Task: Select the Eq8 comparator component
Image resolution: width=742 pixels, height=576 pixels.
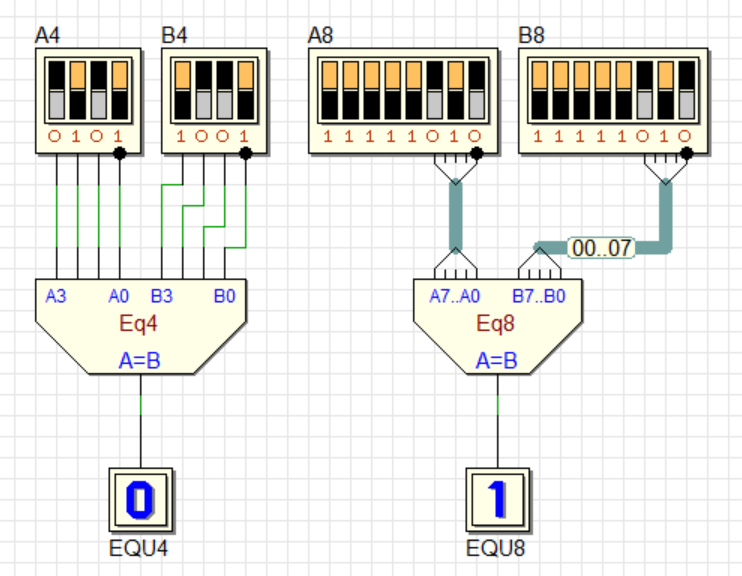Action: (497, 326)
